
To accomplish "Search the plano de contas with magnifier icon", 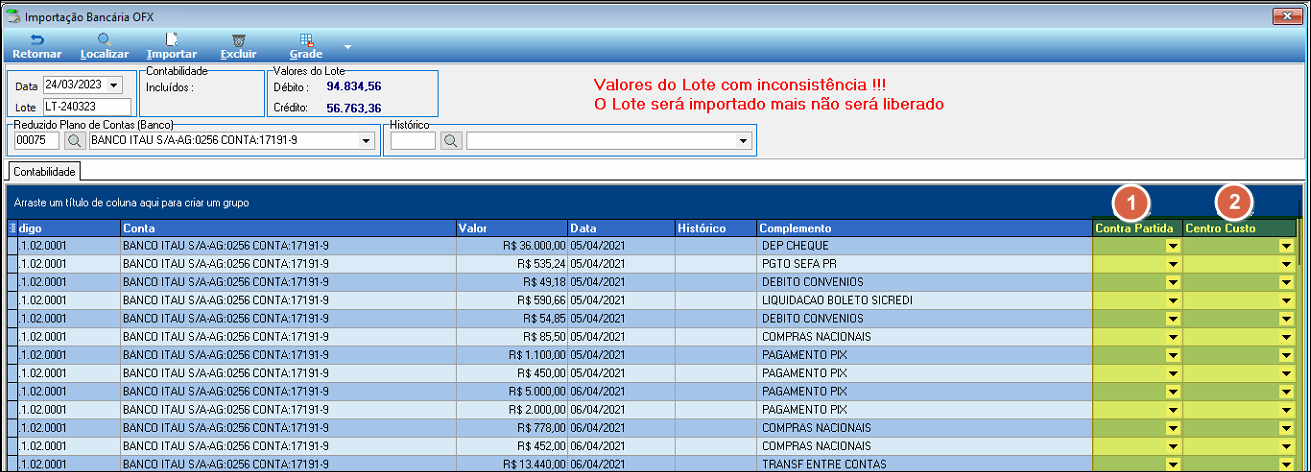I will [x=75, y=141].
